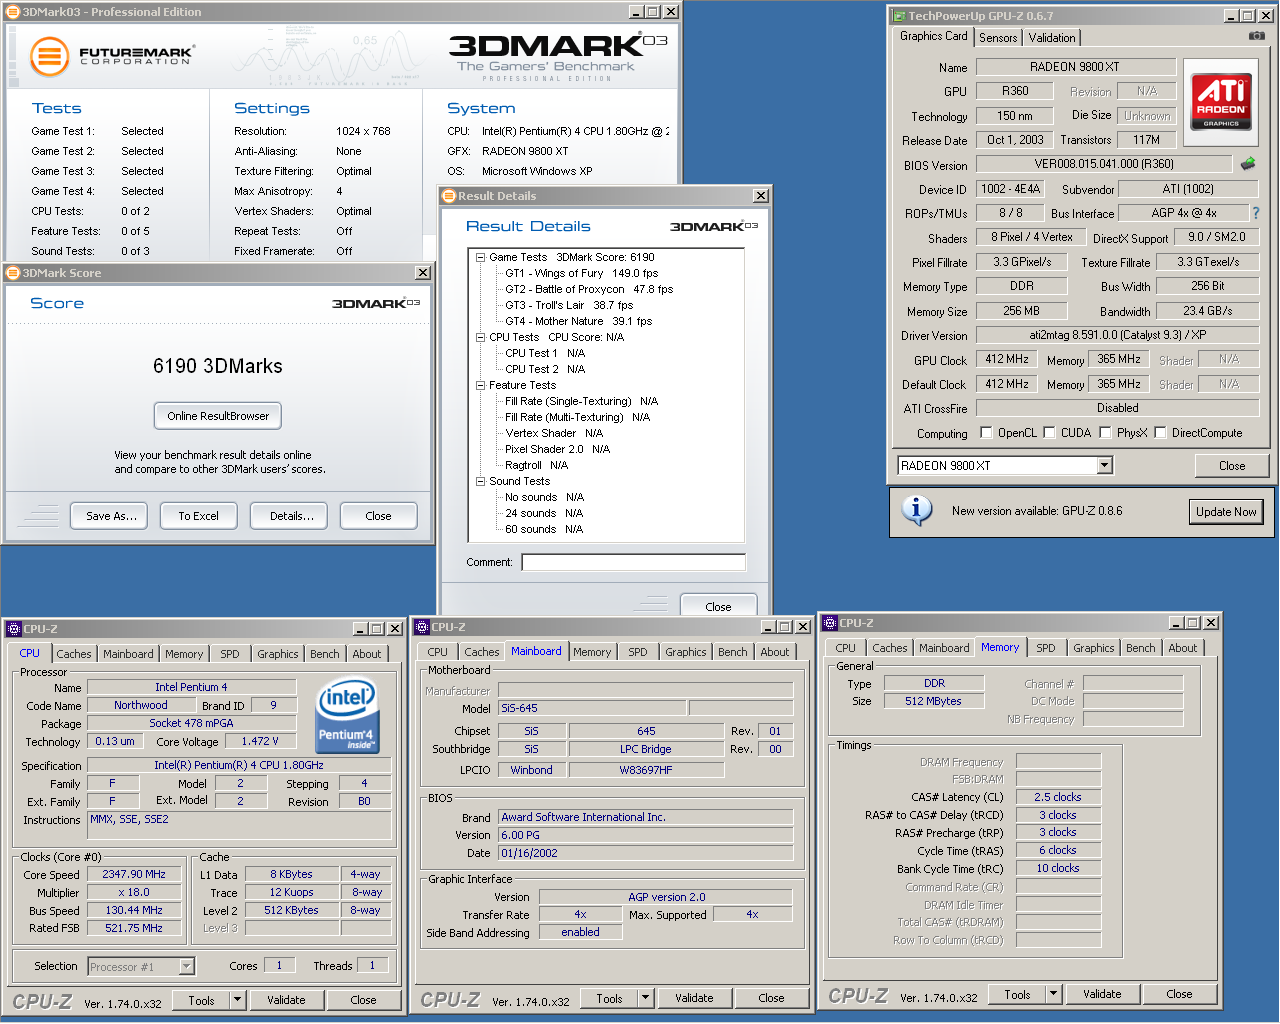This screenshot has height=1024, width=1280.
Task: Toggle the PhysX checkbox
Action: tap(1105, 432)
